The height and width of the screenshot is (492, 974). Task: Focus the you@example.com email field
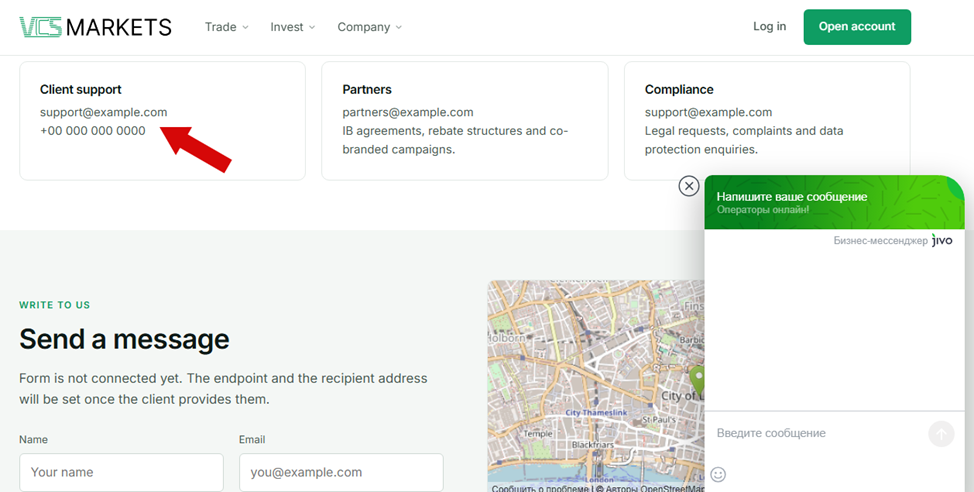coord(341,472)
